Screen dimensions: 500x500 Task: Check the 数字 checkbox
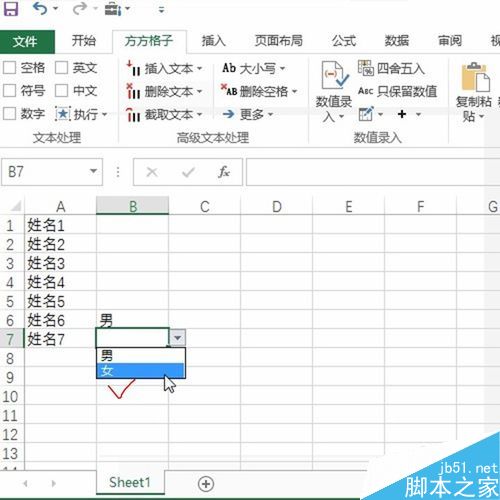(9, 113)
